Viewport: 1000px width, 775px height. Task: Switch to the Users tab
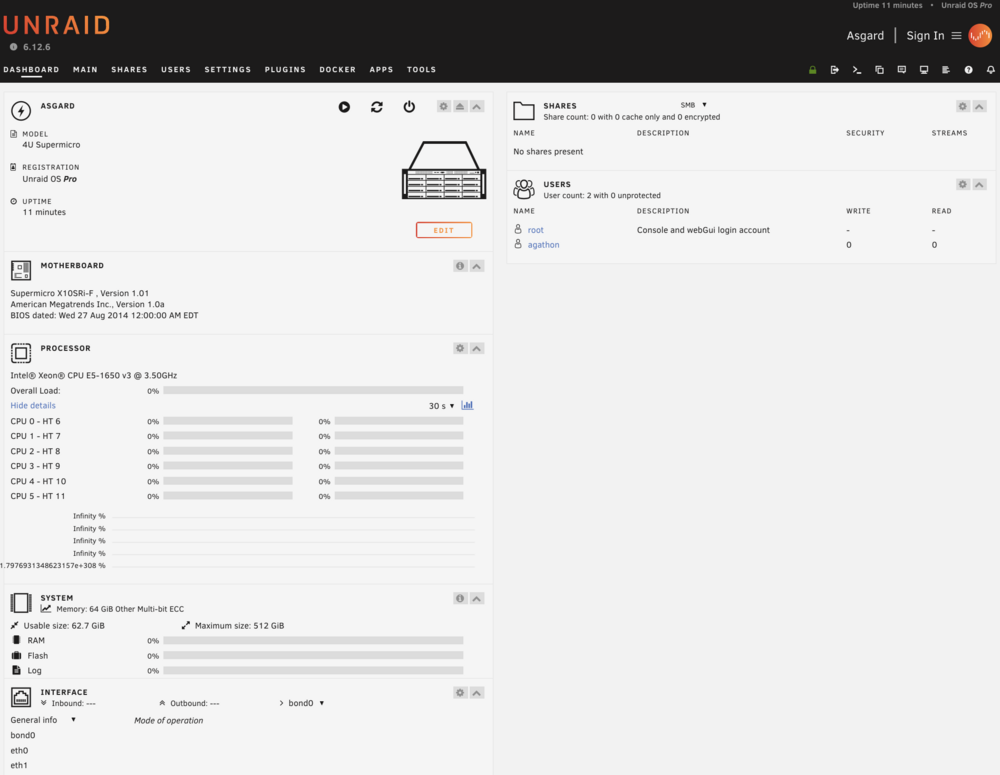175,70
